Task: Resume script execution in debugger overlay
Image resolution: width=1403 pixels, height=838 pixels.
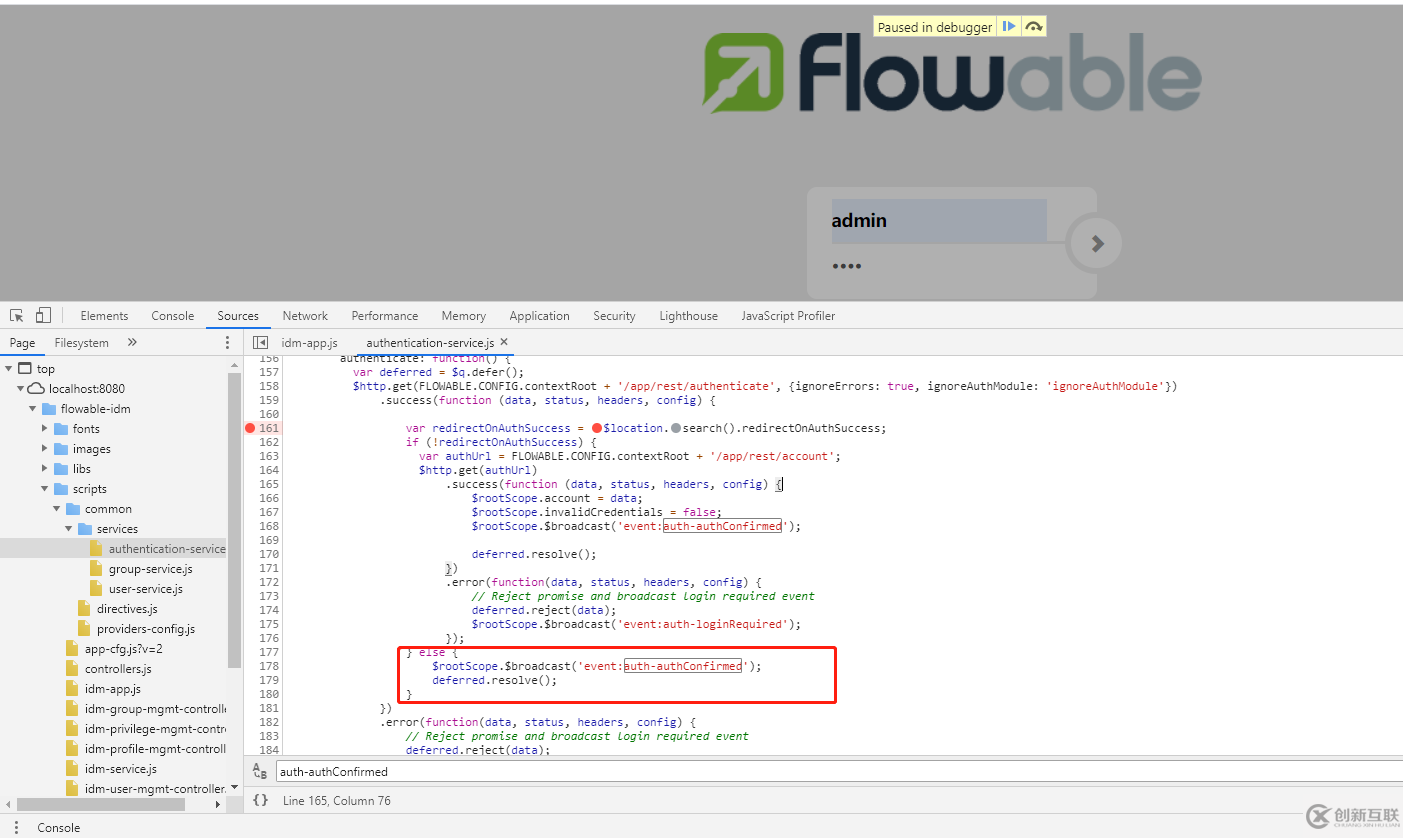Action: click(1010, 26)
